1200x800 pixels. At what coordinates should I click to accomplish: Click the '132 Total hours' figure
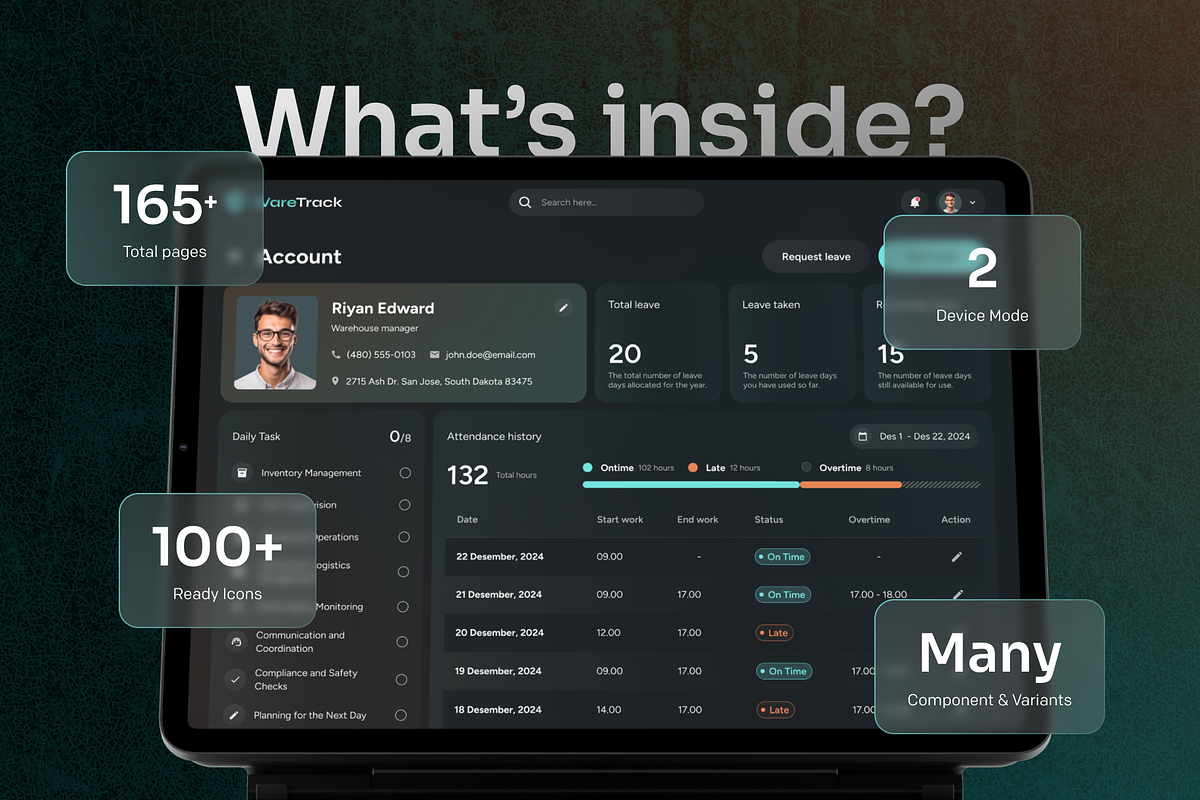pyautogui.click(x=492, y=475)
